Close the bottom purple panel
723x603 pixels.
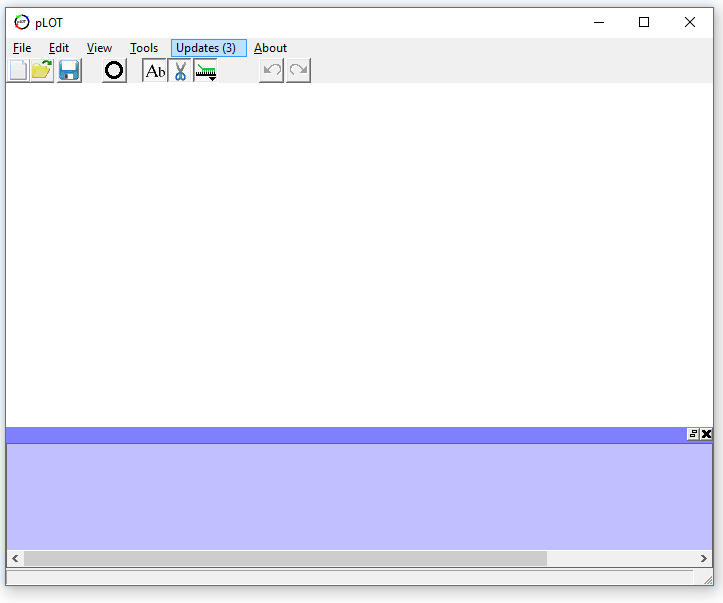[707, 434]
